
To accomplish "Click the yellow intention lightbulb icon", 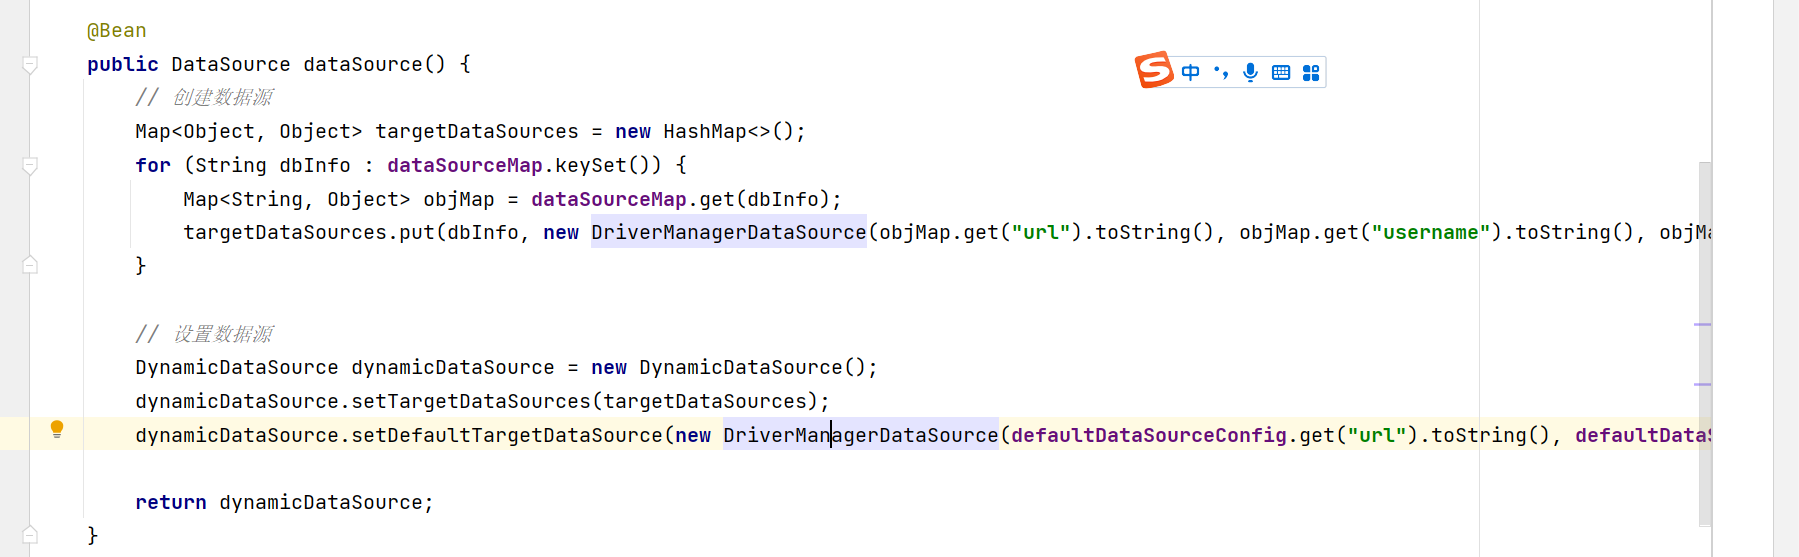I will (57, 429).
